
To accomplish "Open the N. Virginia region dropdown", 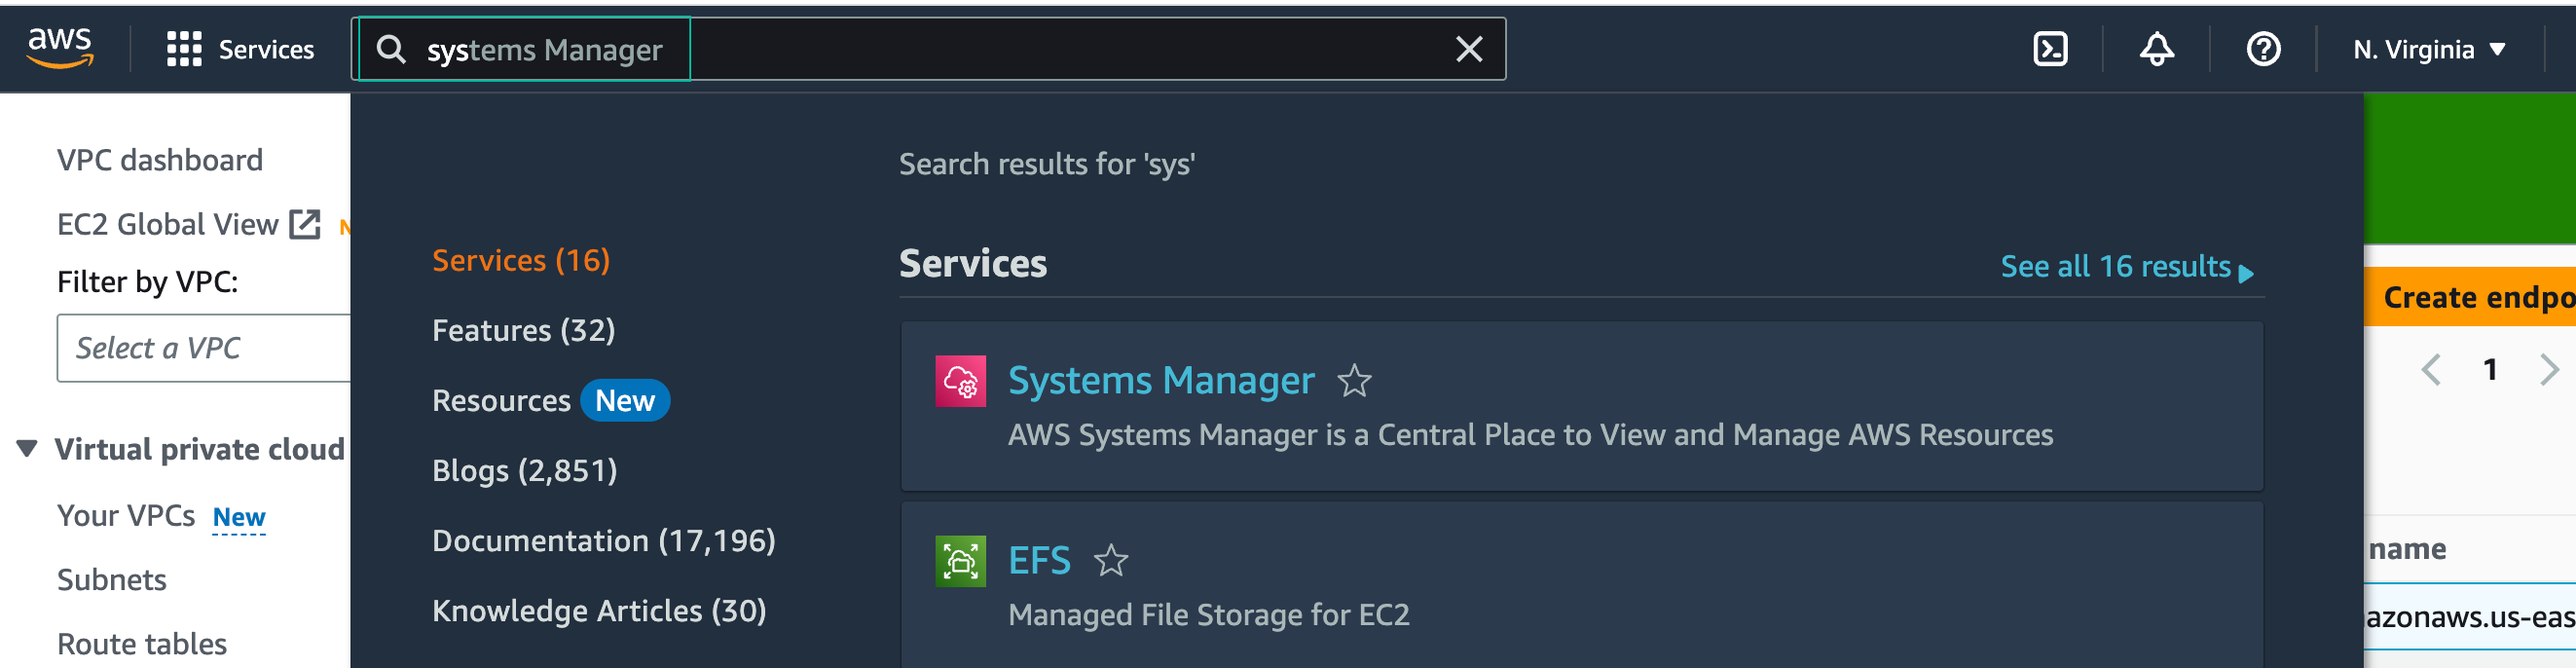I will (x=2430, y=48).
